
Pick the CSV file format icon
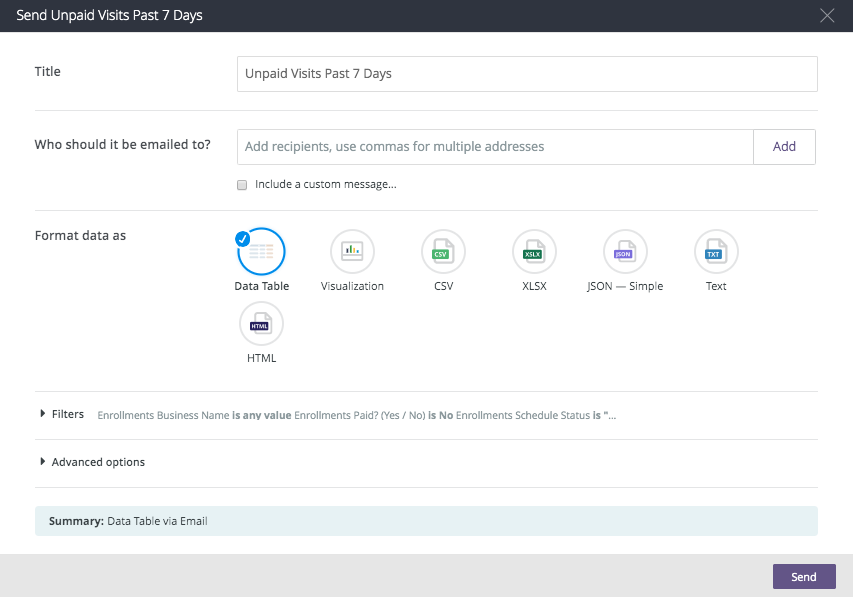(x=443, y=252)
